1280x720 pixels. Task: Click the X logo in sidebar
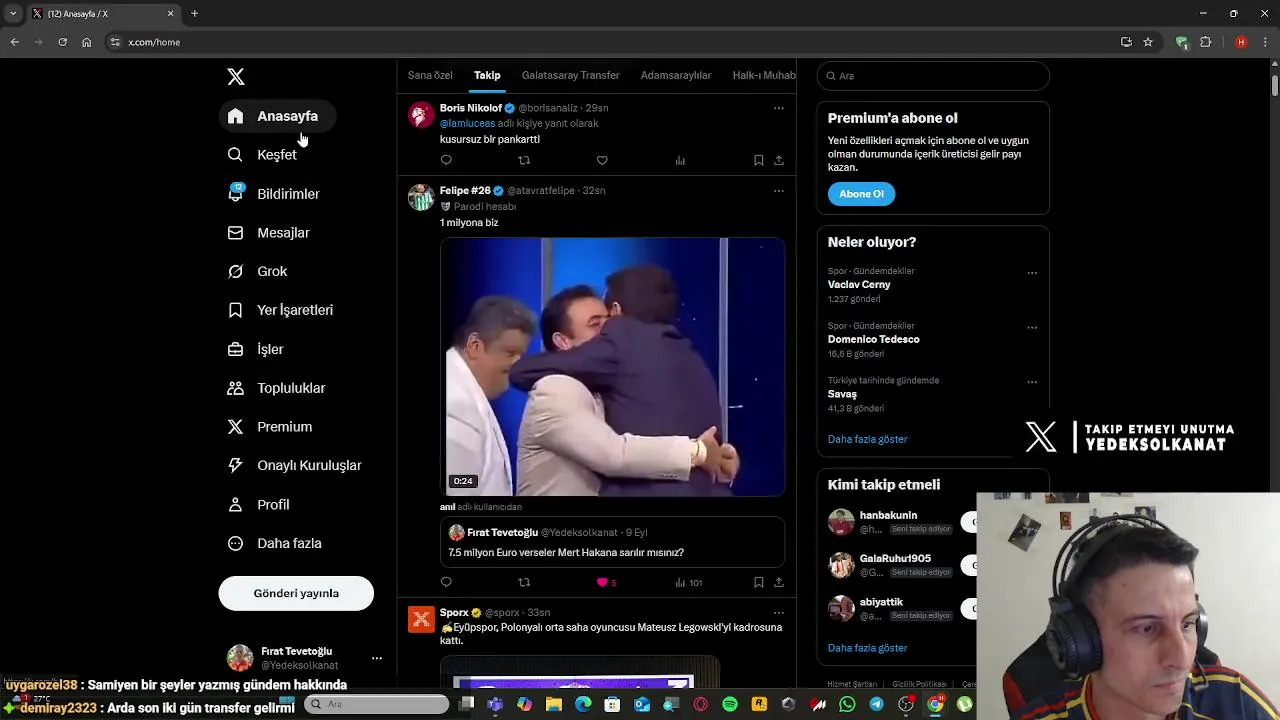coord(236,77)
